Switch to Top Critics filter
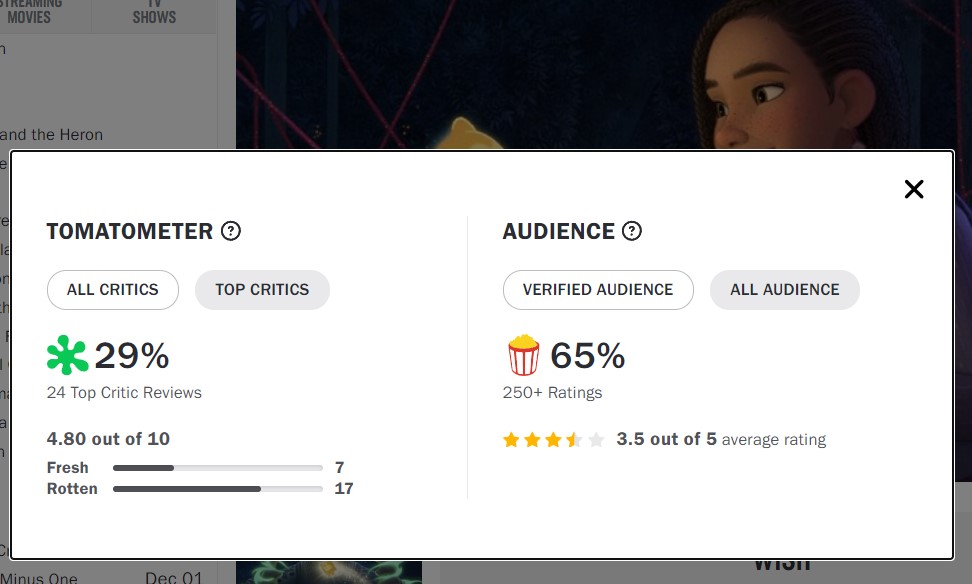Screen dimensions: 972x584 (x=262, y=290)
